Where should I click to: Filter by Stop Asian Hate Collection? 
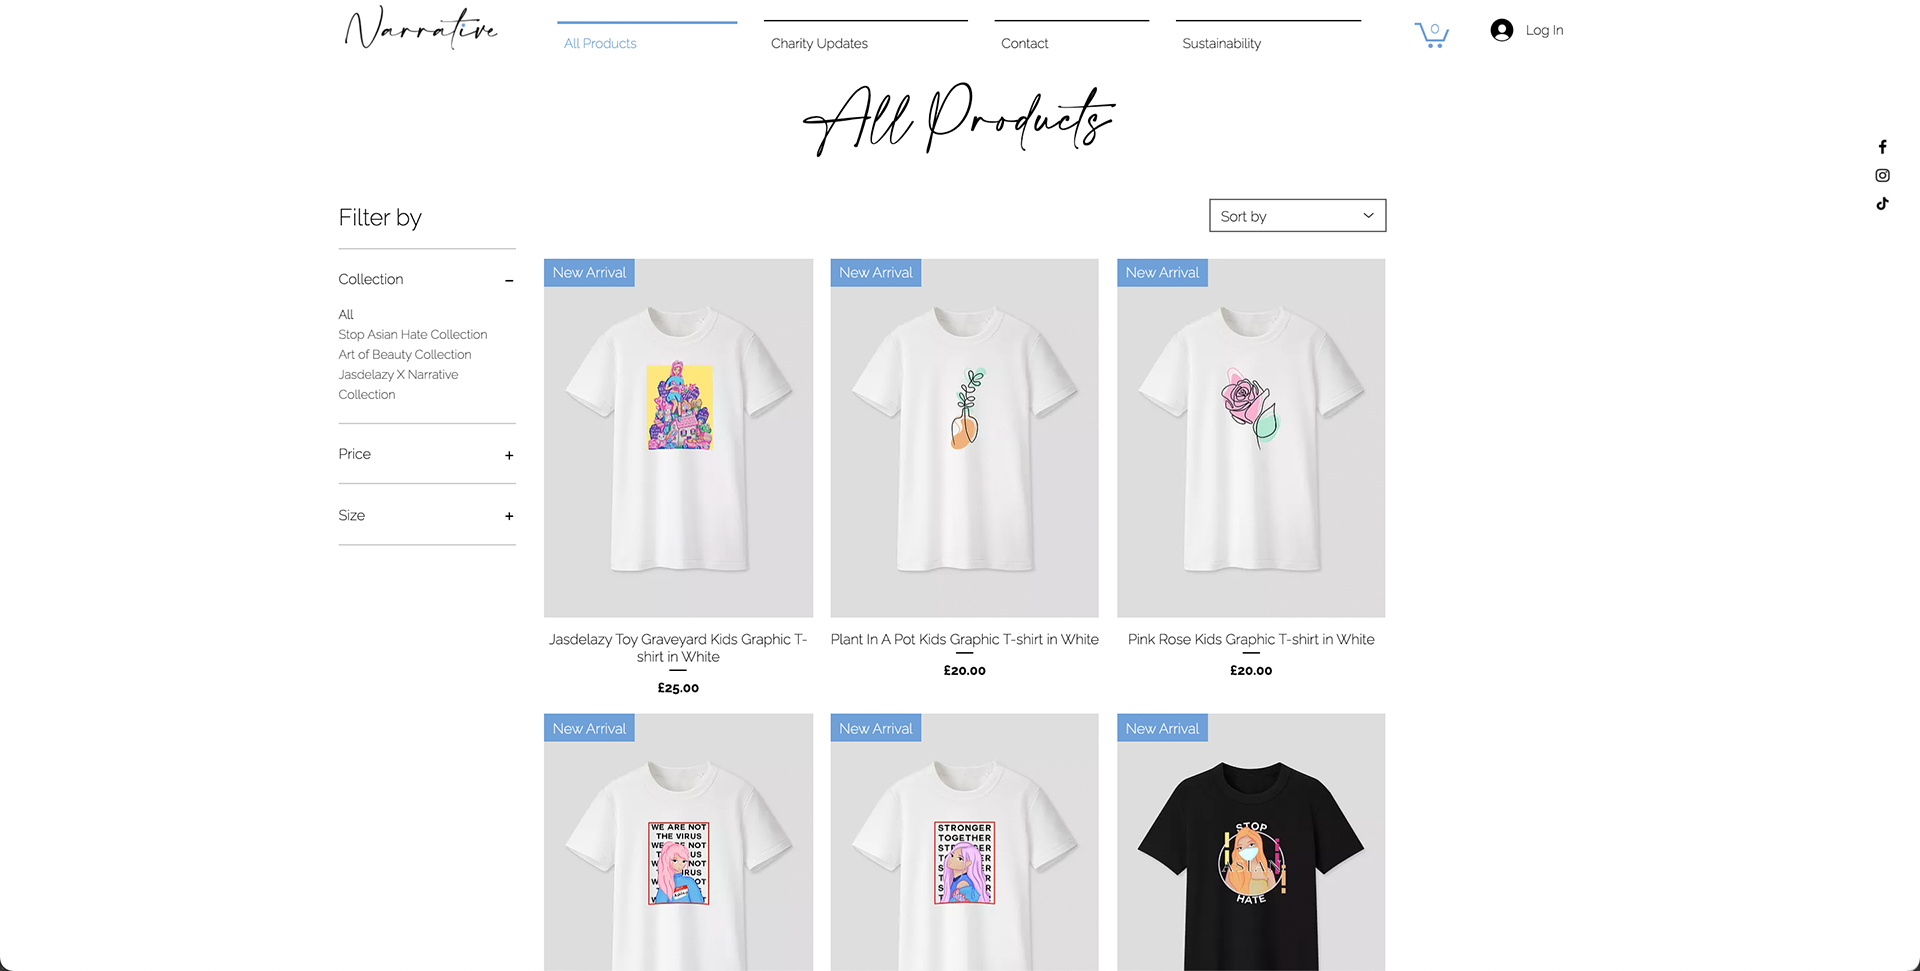click(x=413, y=334)
